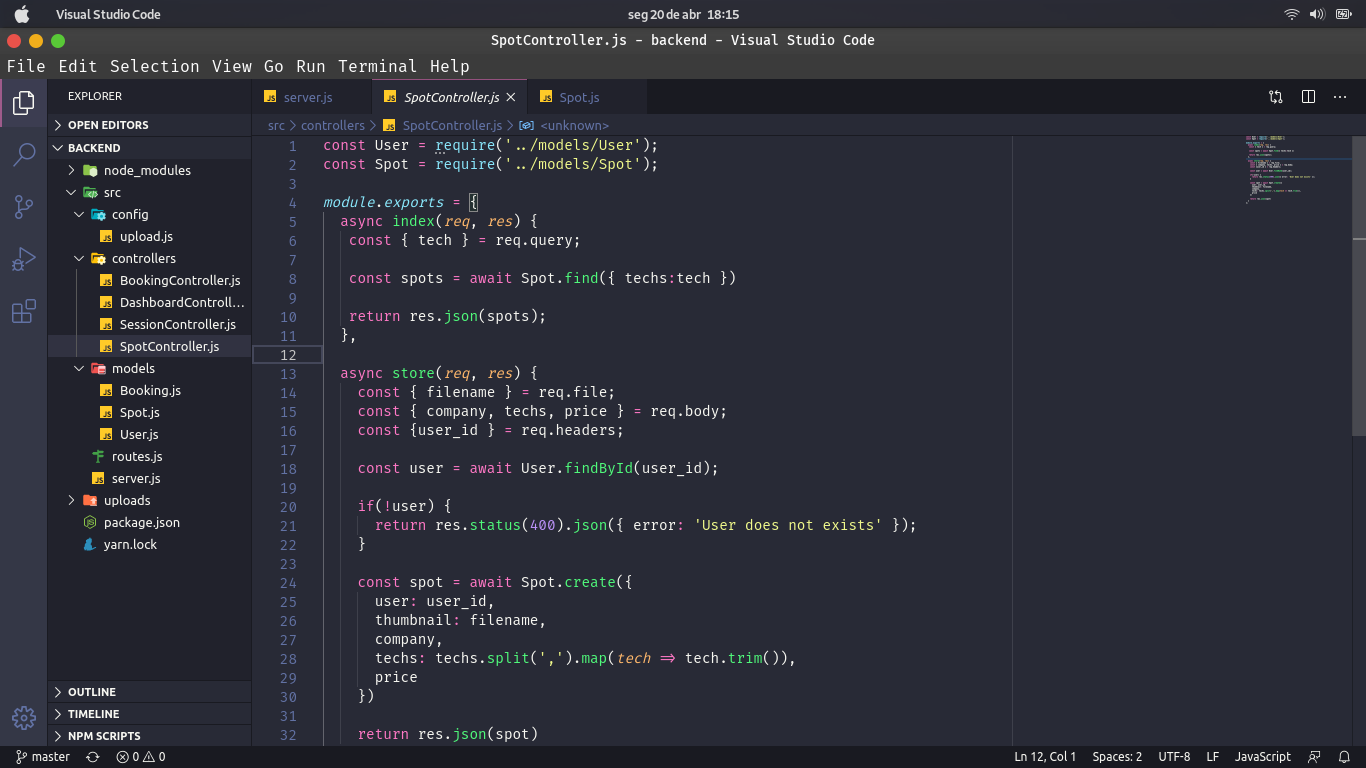This screenshot has width=1366, height=768.
Task: Click the Wi-Fi icon in system bar
Action: 1291,14
